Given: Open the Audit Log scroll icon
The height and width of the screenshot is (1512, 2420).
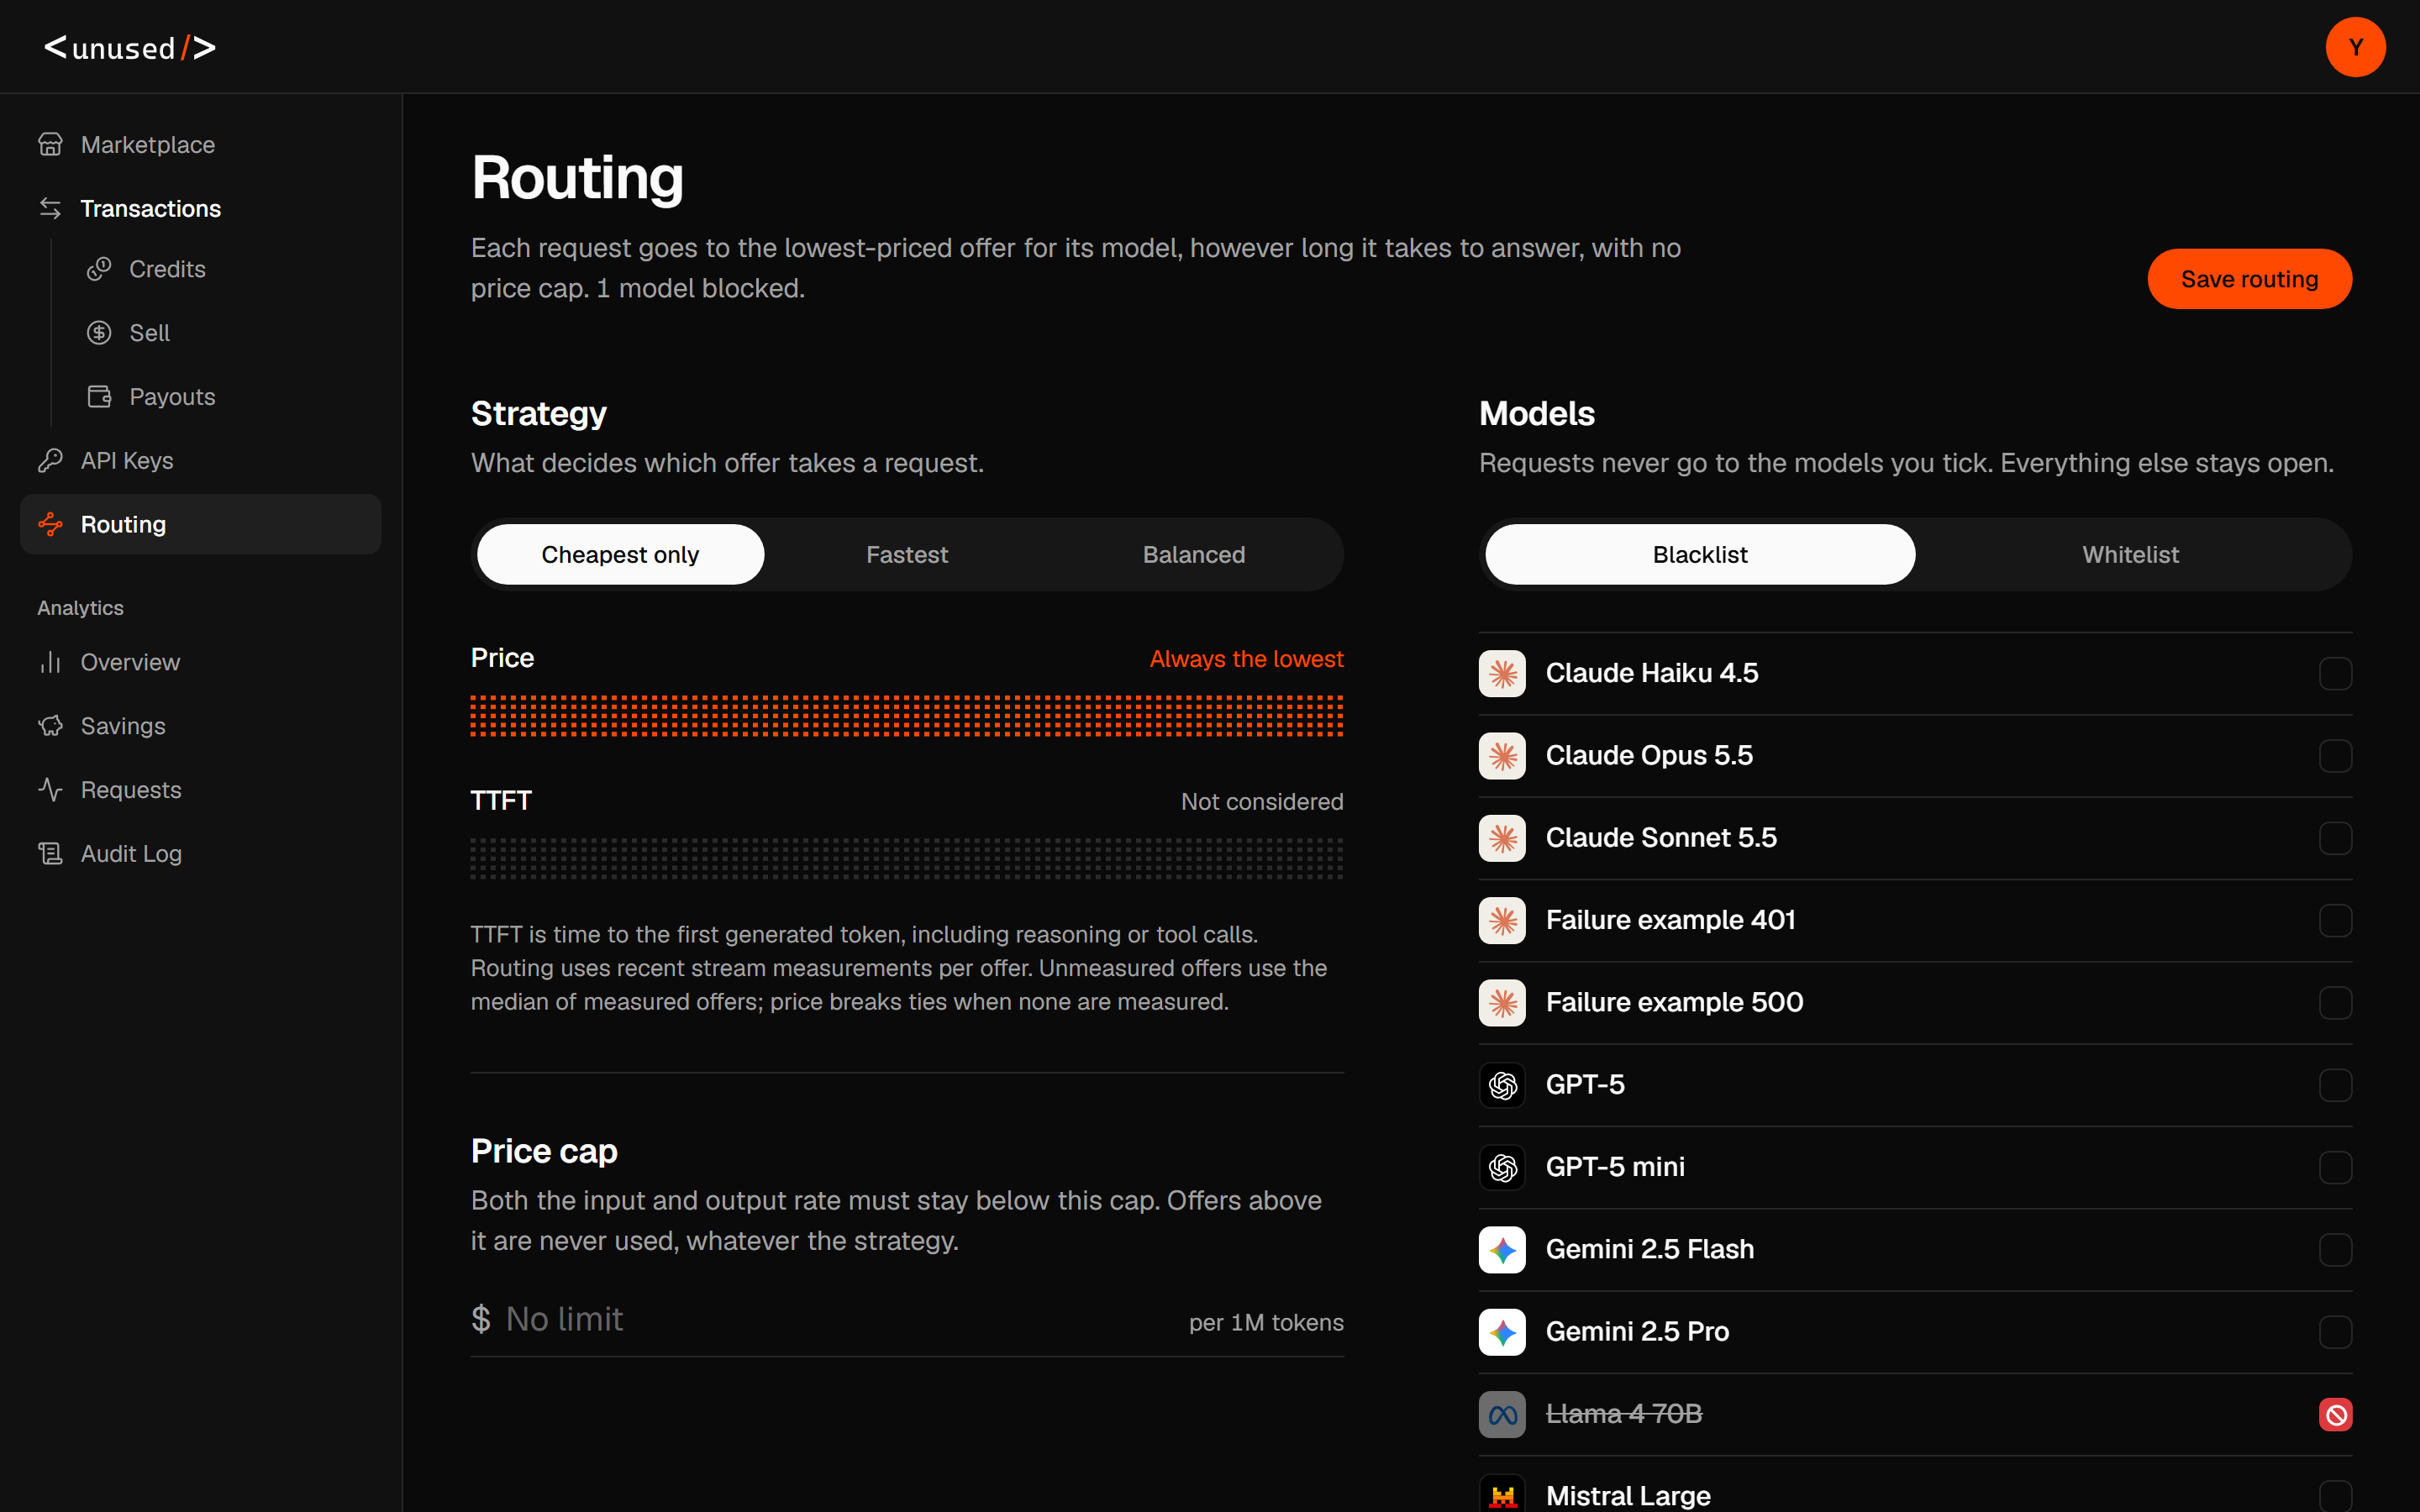Looking at the screenshot, I should pyautogui.click(x=50, y=854).
